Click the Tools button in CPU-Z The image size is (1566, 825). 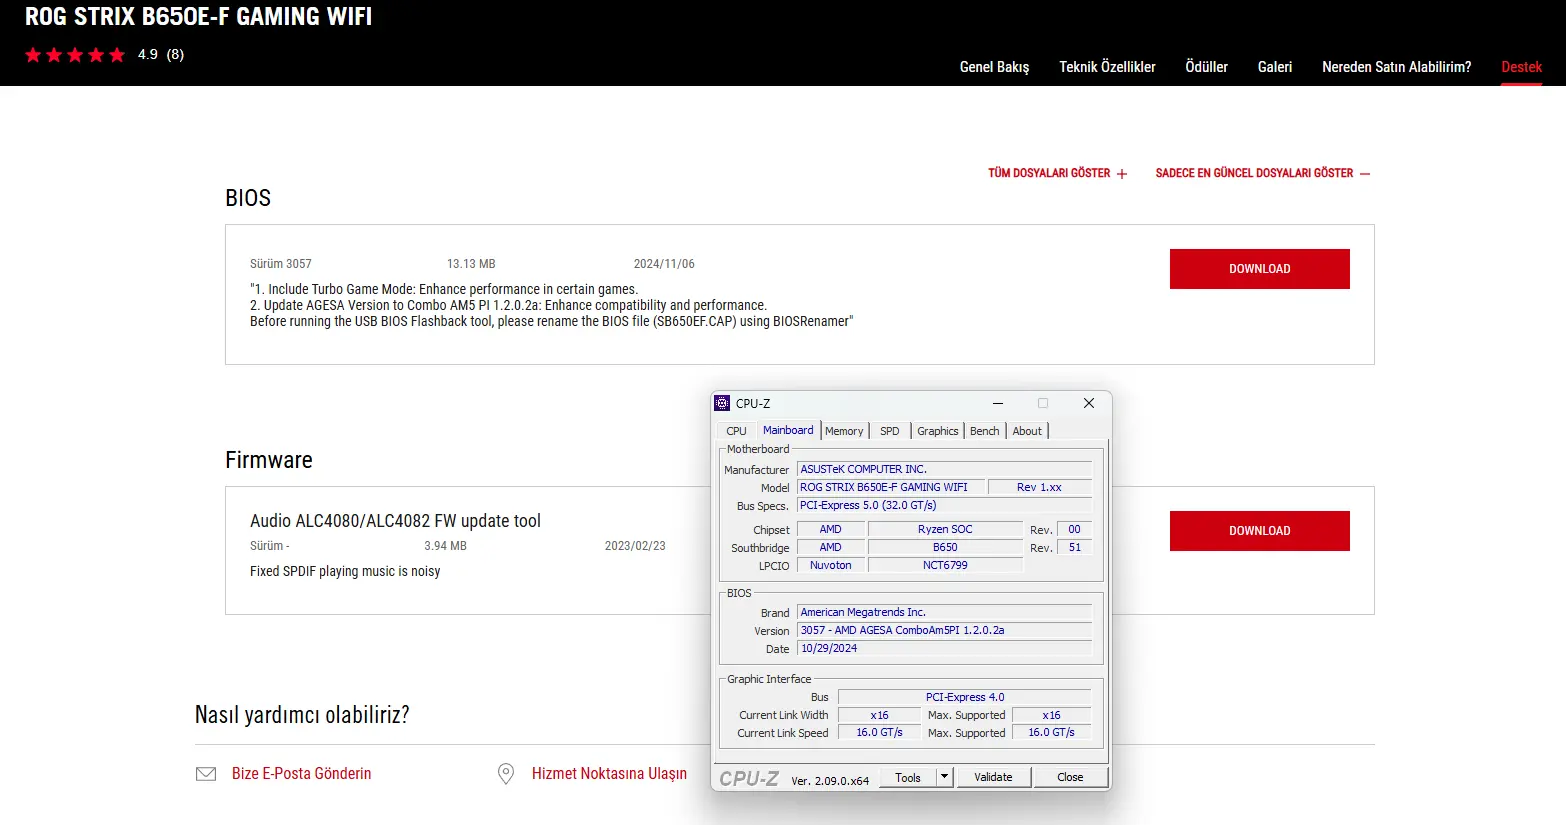(908, 777)
